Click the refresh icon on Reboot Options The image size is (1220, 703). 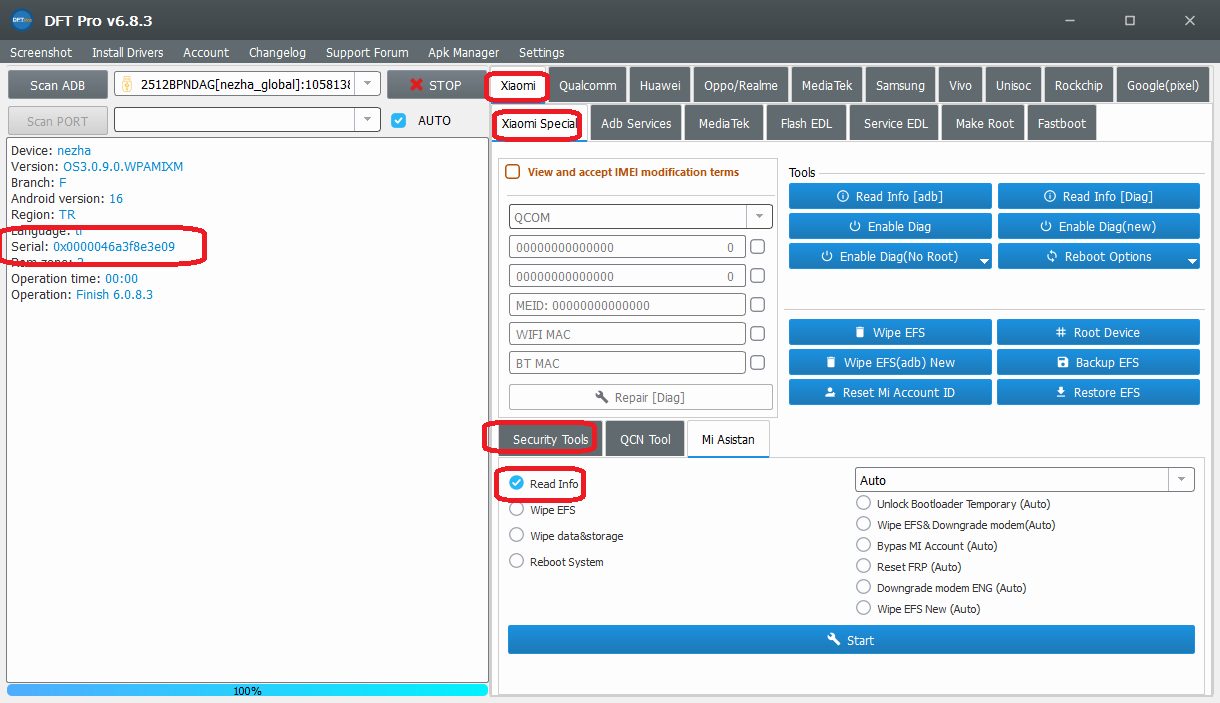click(x=1052, y=257)
